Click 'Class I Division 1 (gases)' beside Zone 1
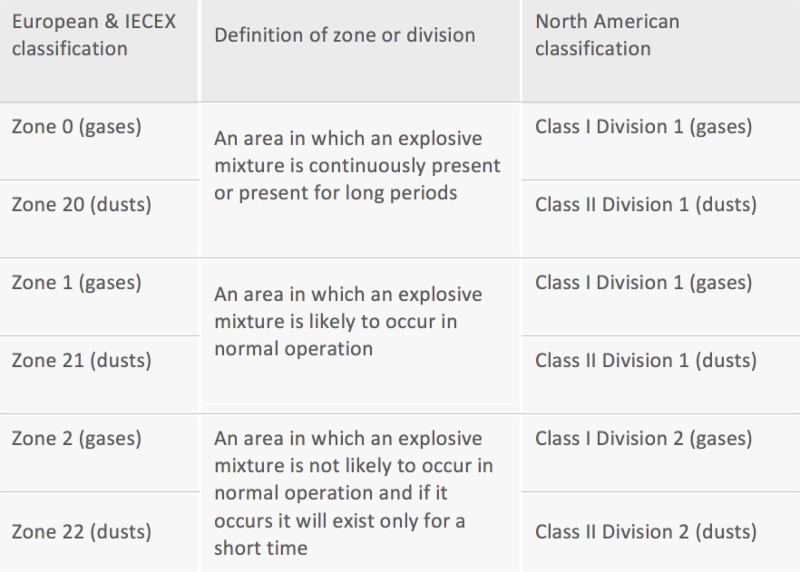Image resolution: width=800 pixels, height=572 pixels. pyautogui.click(x=643, y=283)
